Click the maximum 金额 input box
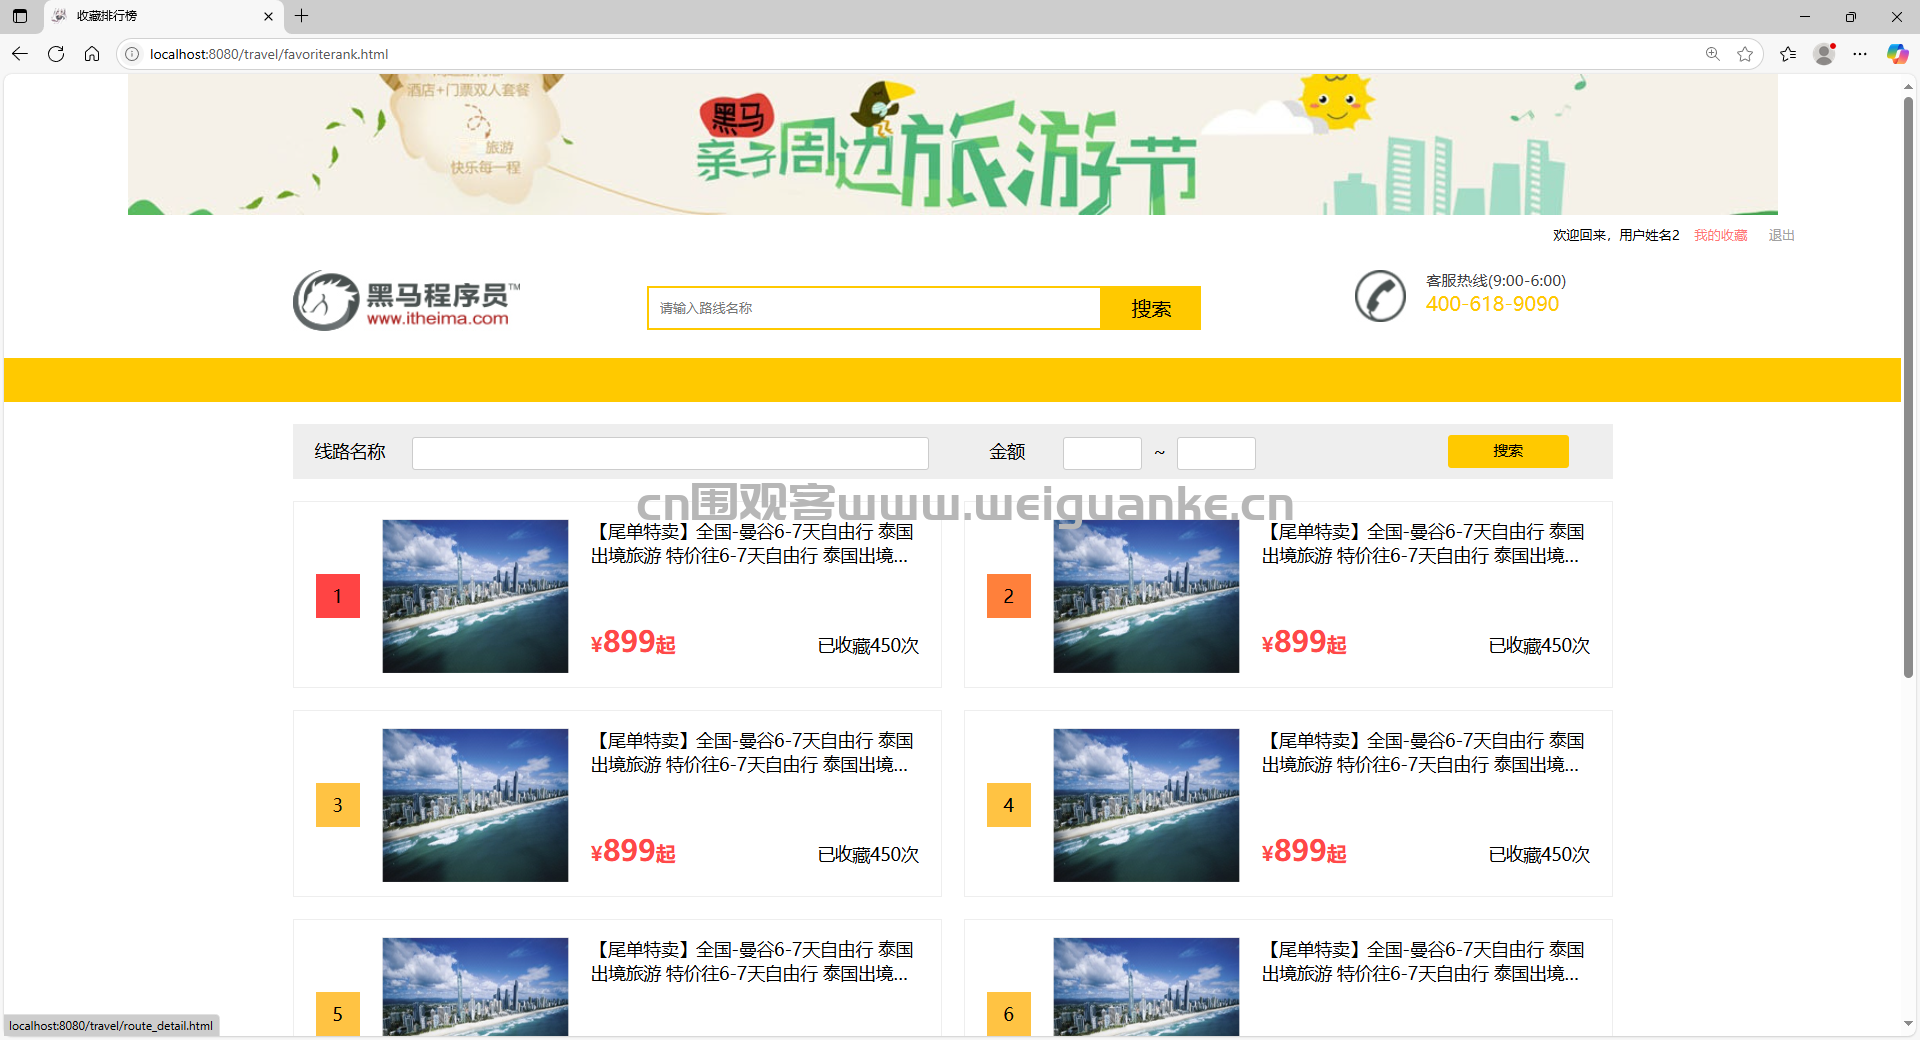 pyautogui.click(x=1216, y=453)
